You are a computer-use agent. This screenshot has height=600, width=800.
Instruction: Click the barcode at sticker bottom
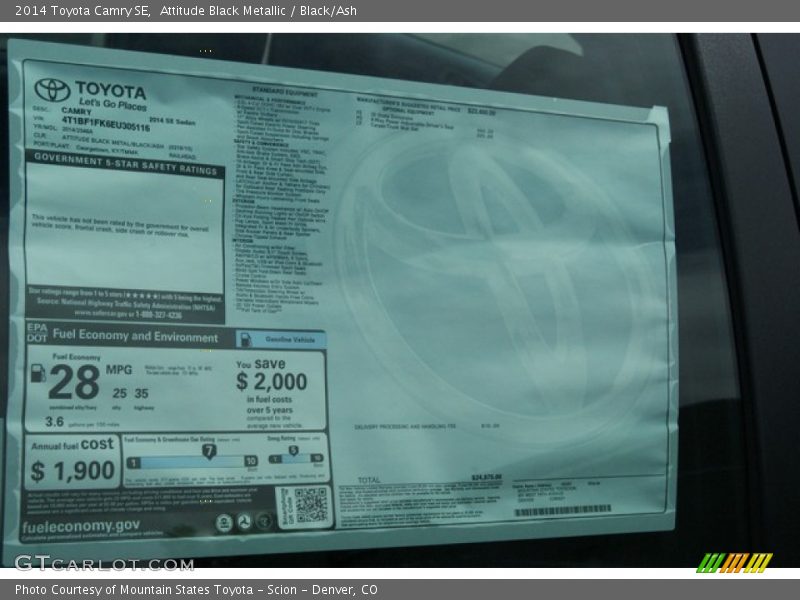pos(563,510)
